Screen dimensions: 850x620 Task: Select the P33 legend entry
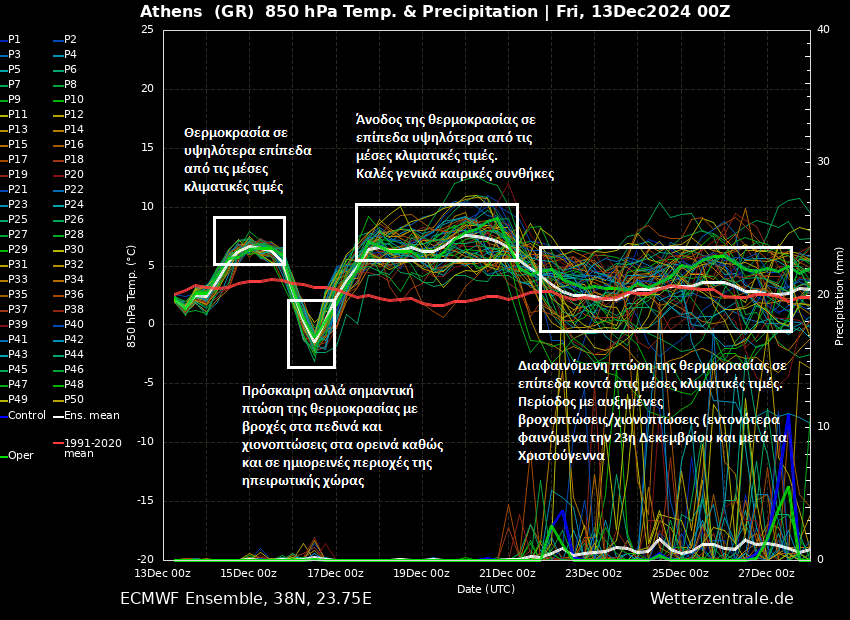14,279
